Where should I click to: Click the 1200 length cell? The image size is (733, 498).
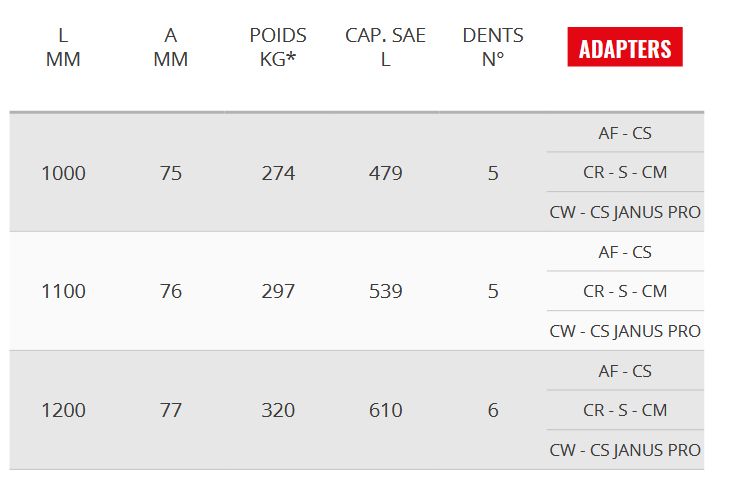[x=63, y=410]
